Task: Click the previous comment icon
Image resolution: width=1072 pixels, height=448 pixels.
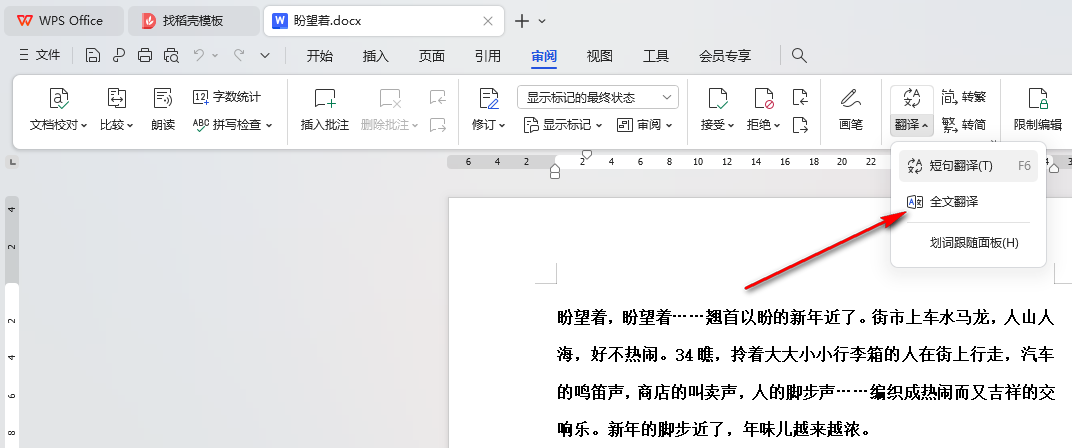Action: click(438, 98)
